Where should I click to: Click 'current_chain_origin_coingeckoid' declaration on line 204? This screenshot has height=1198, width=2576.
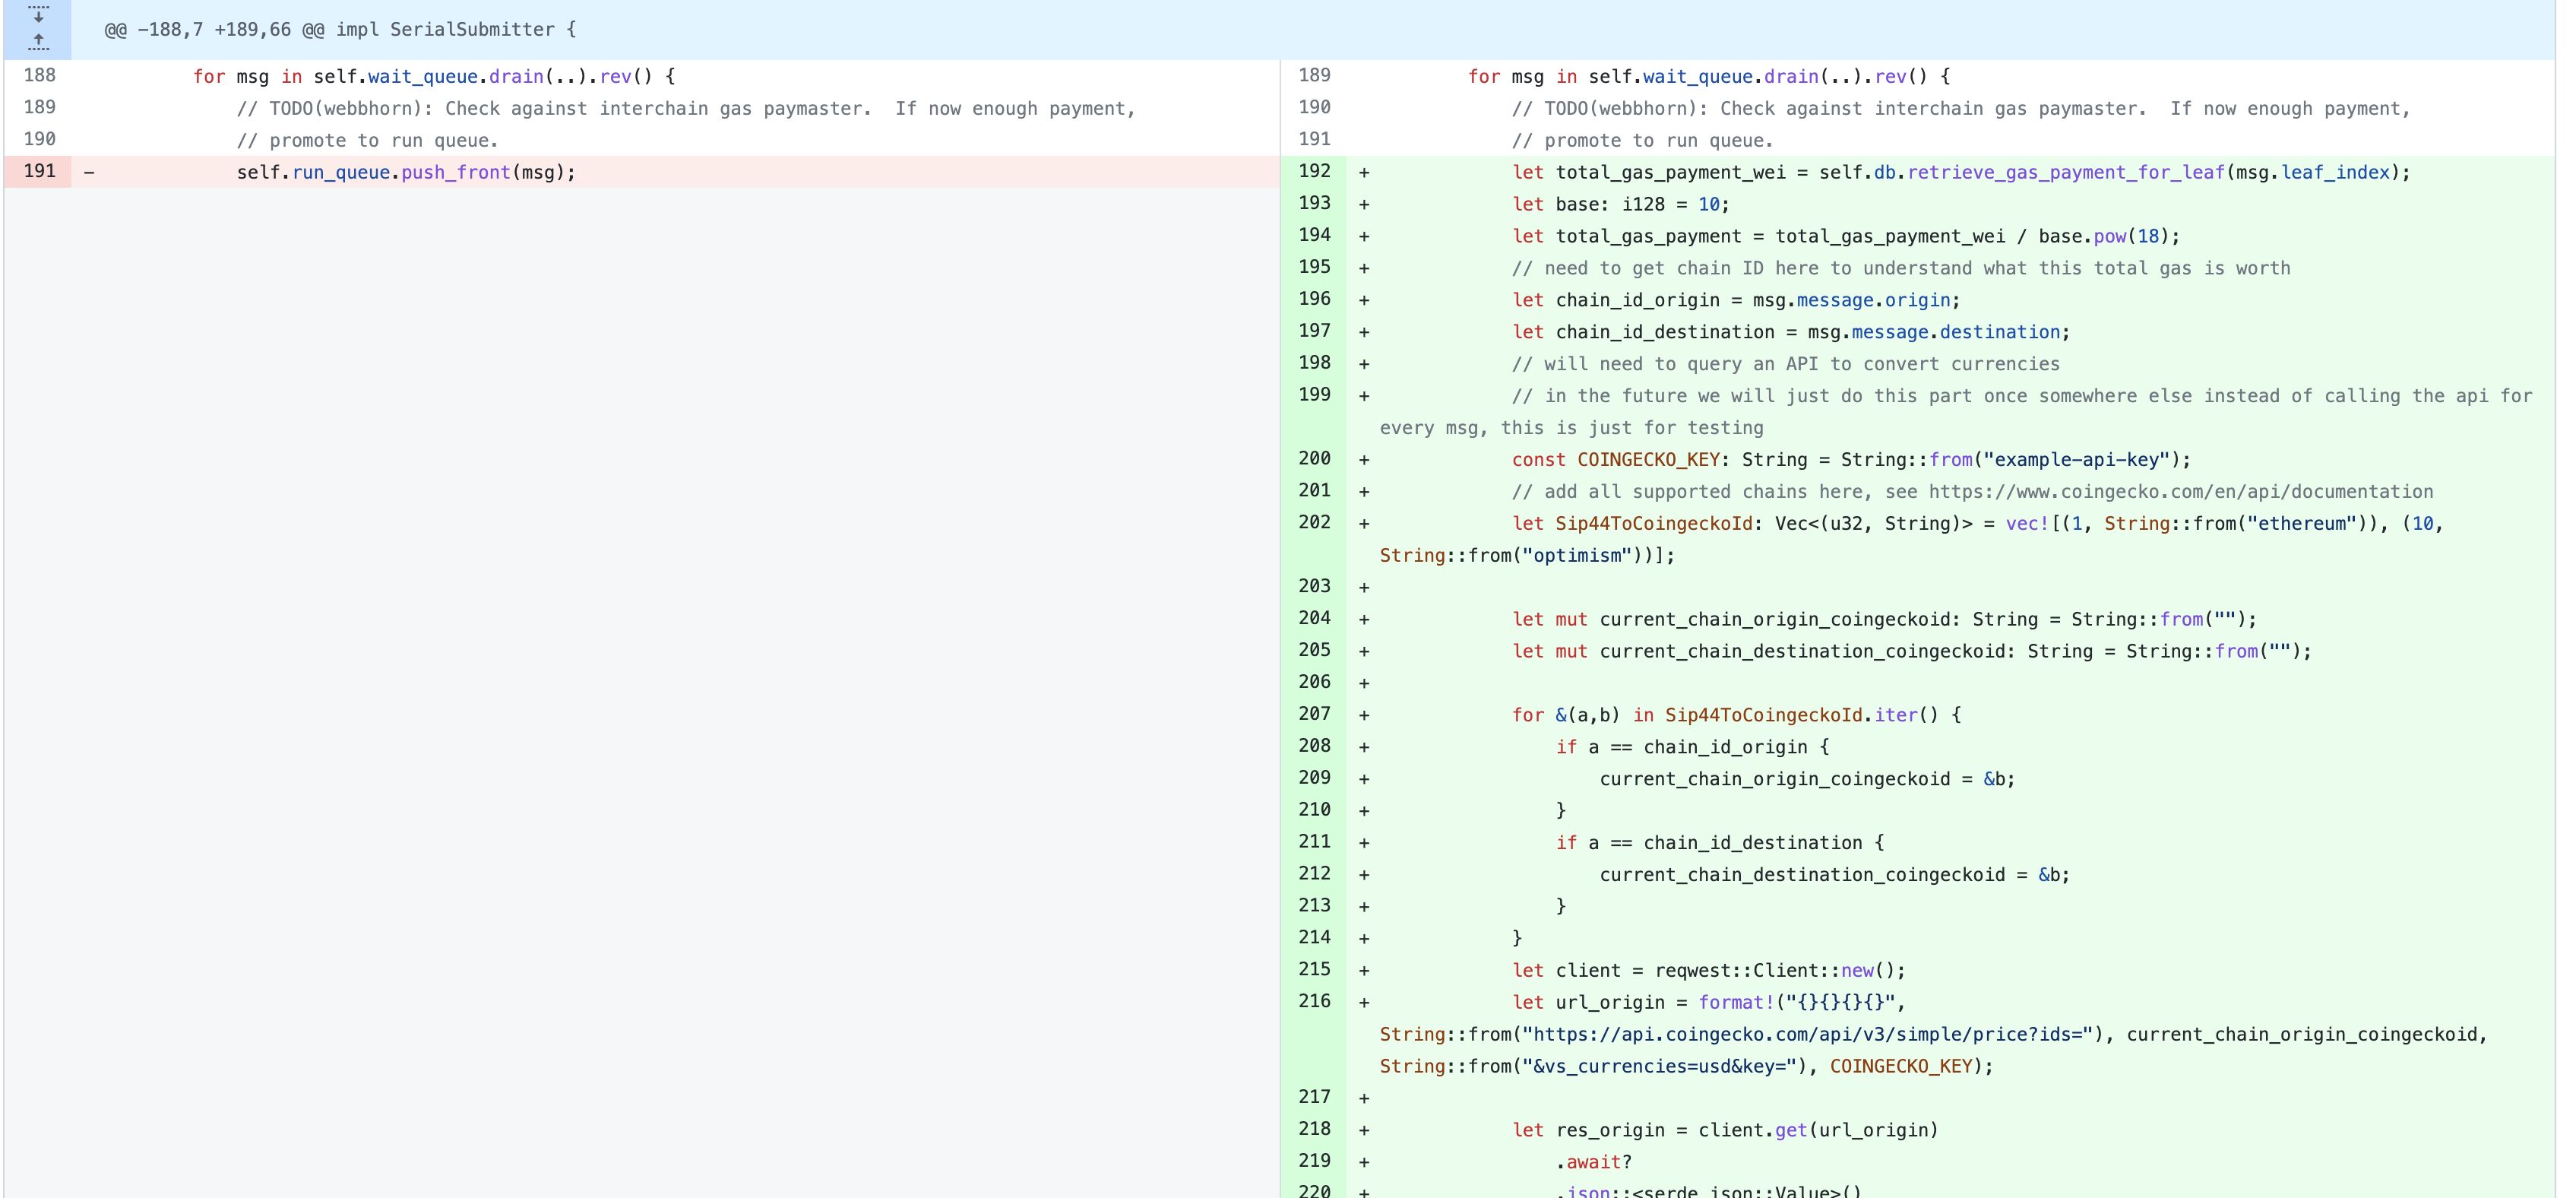(1775, 620)
